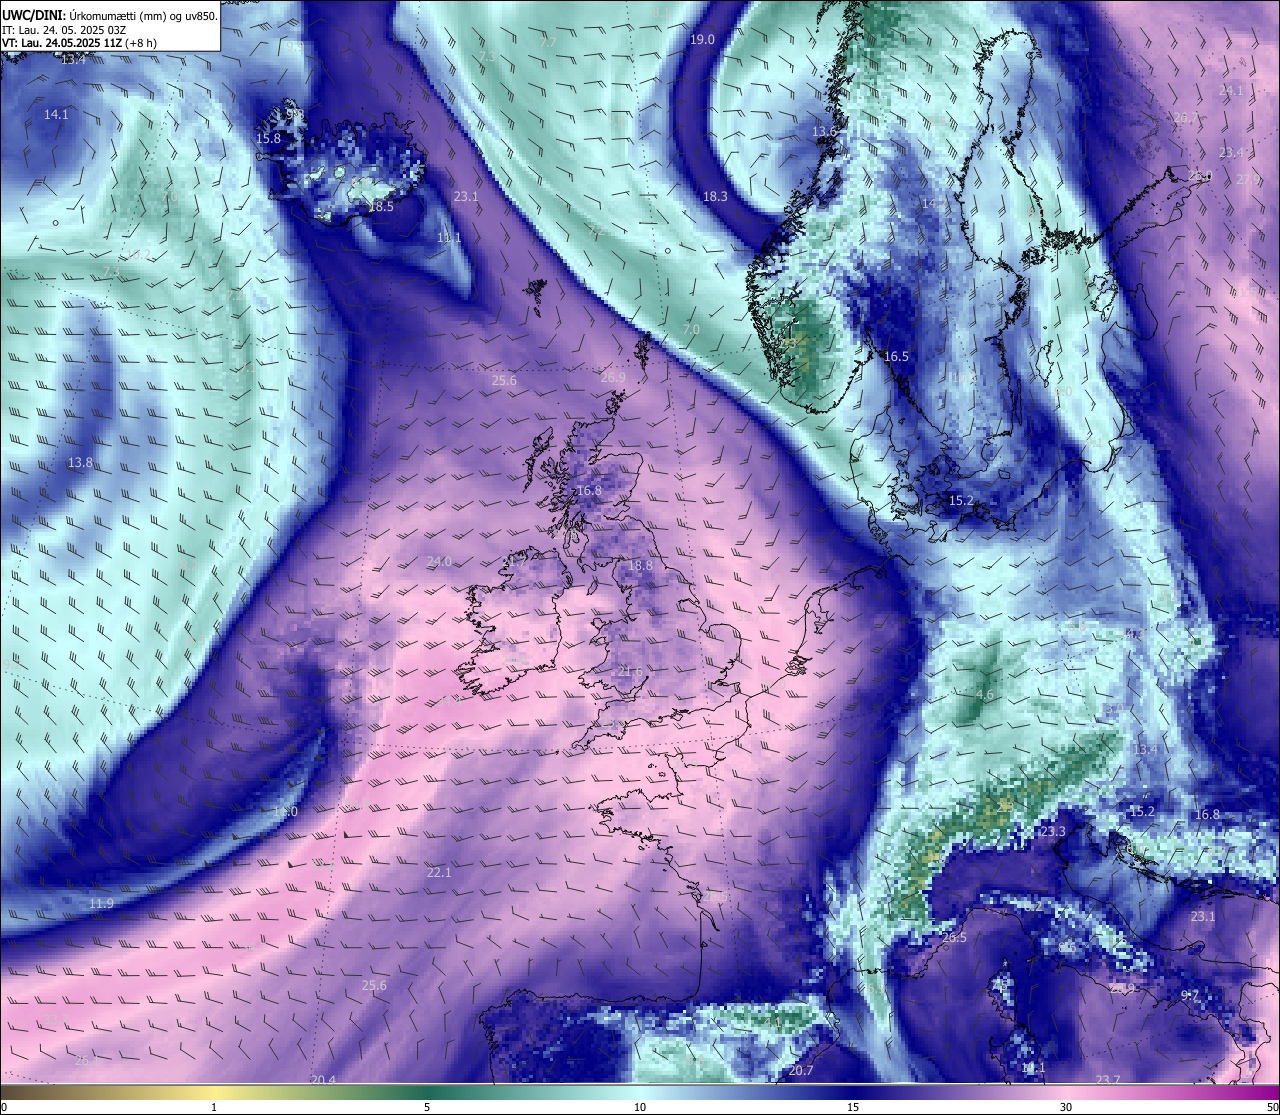The height and width of the screenshot is (1115, 1280).
Task: Click the 23.7 value at bottom right
Action: click(x=1107, y=1080)
